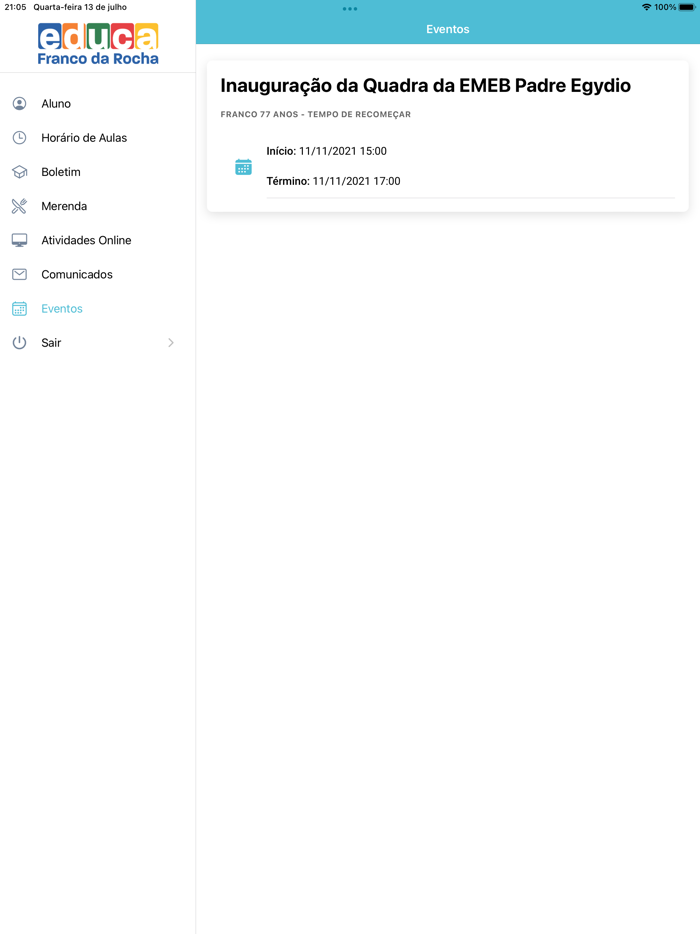
Task: Click the envelope Comunicados icon
Action: pyautogui.click(x=20, y=275)
